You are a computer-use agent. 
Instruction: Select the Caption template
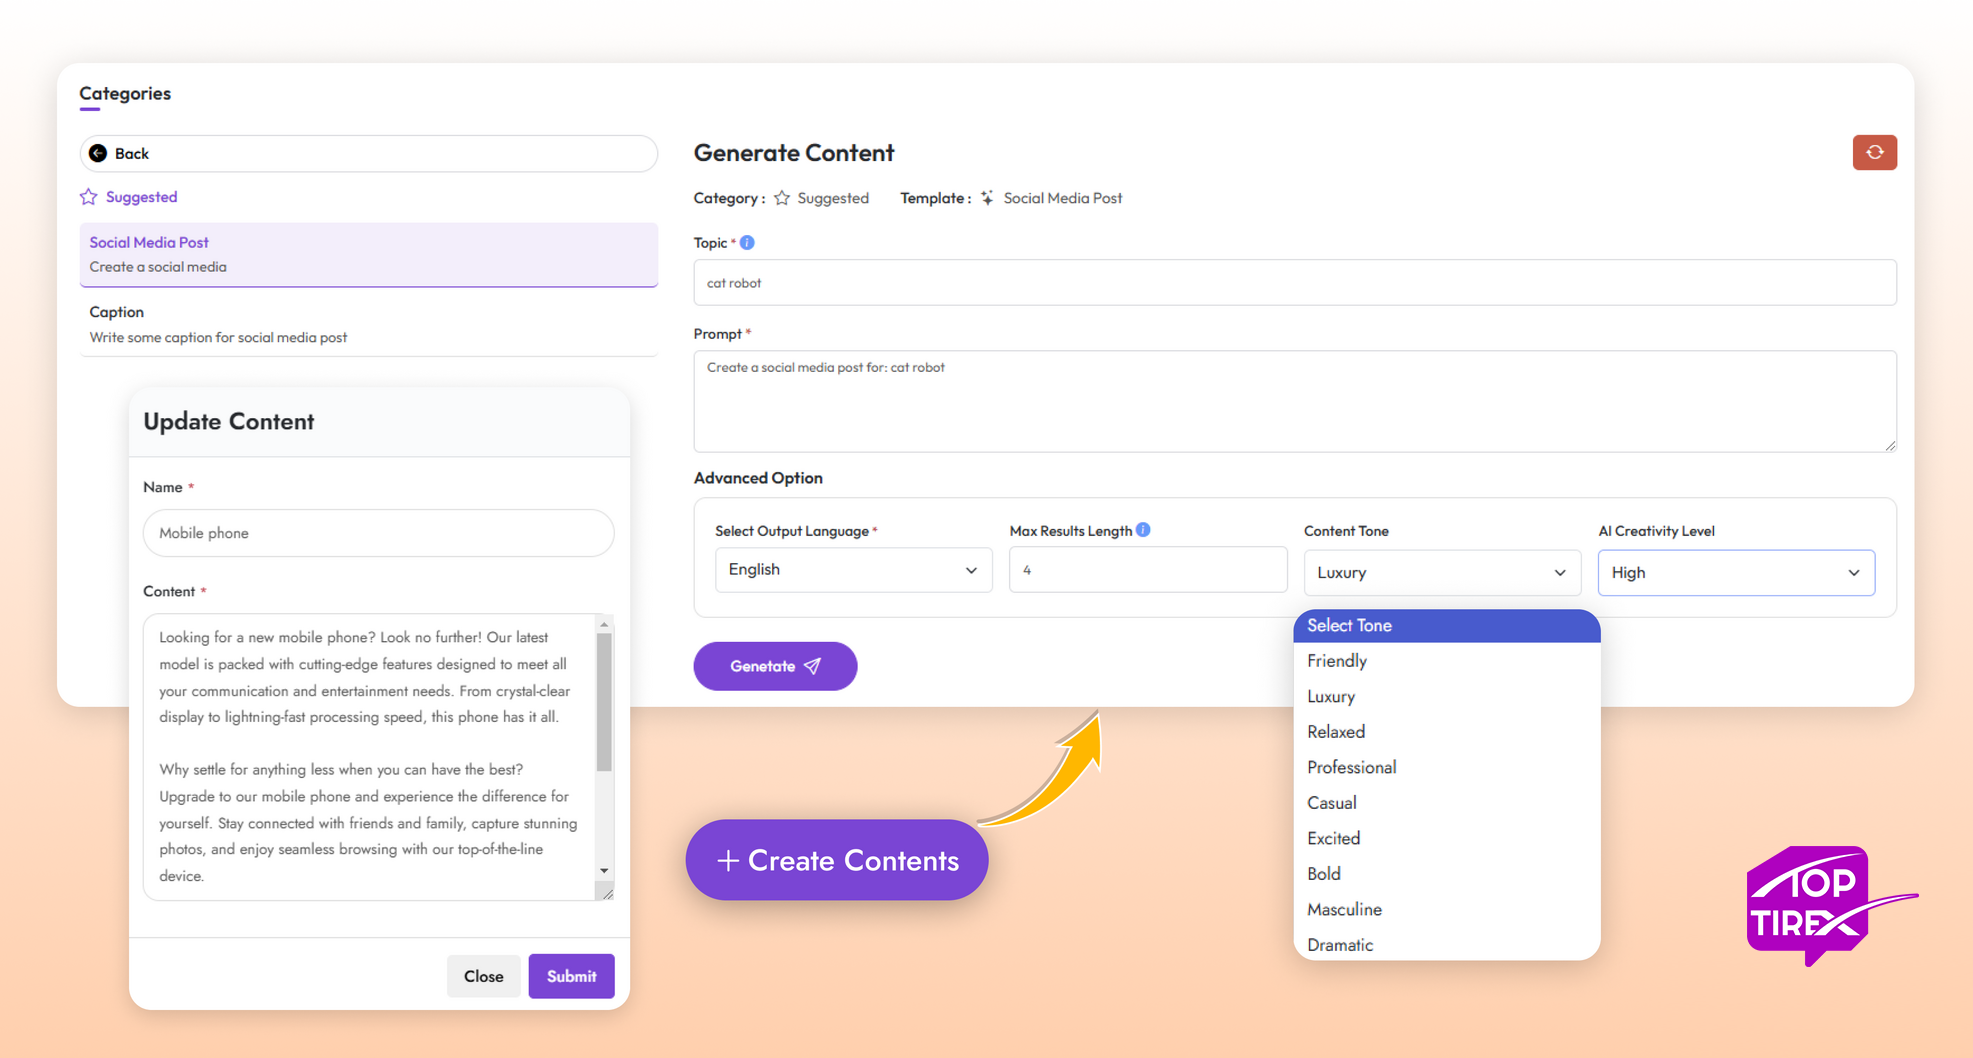[368, 324]
